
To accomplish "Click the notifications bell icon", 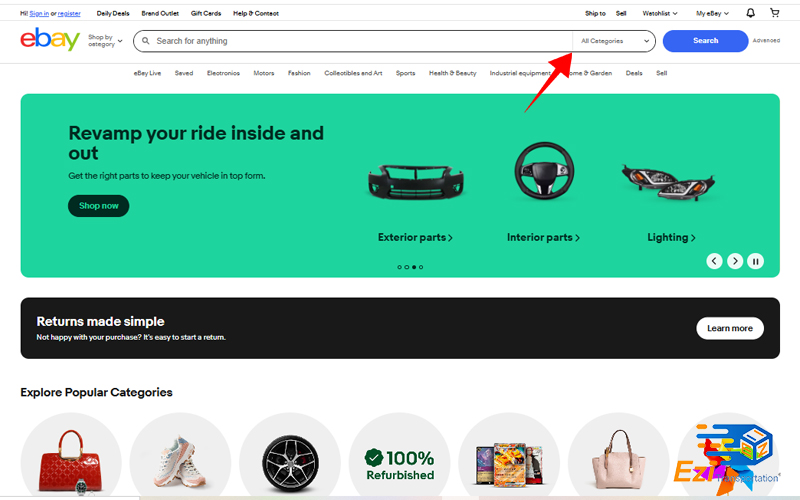I will (751, 13).
